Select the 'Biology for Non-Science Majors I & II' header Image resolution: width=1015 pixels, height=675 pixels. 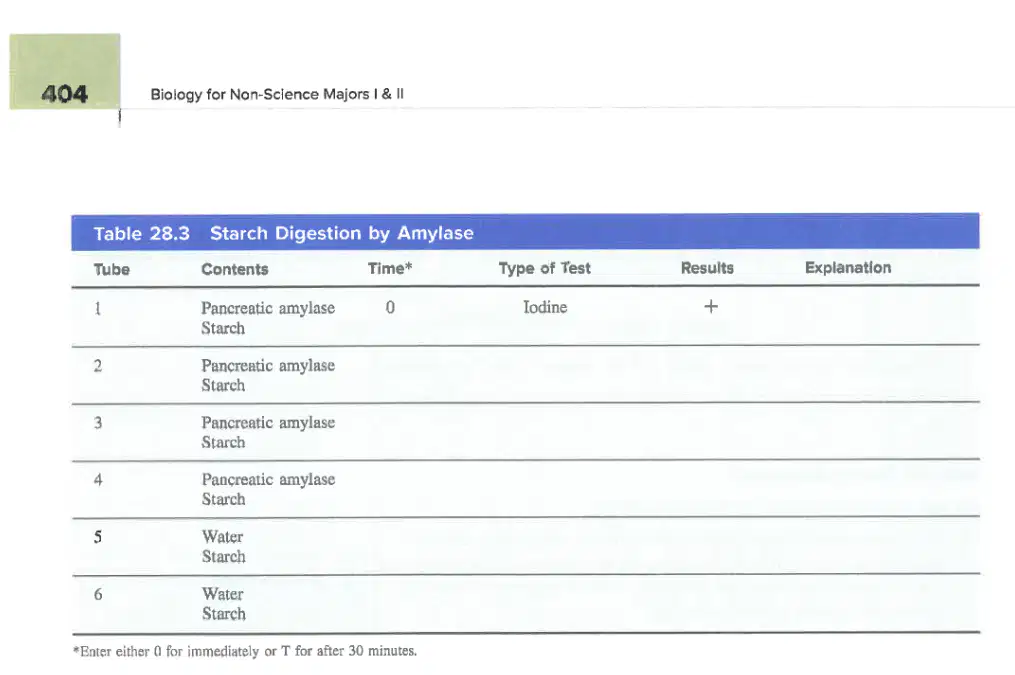(277, 94)
